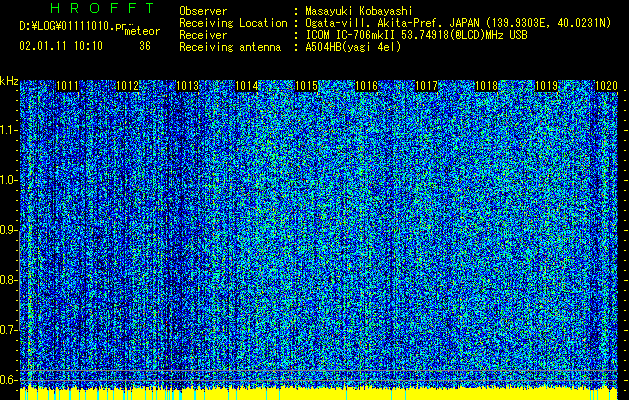Click the 0.7 frequency axis label
The width and height of the screenshot is (629, 400).
coord(8,330)
